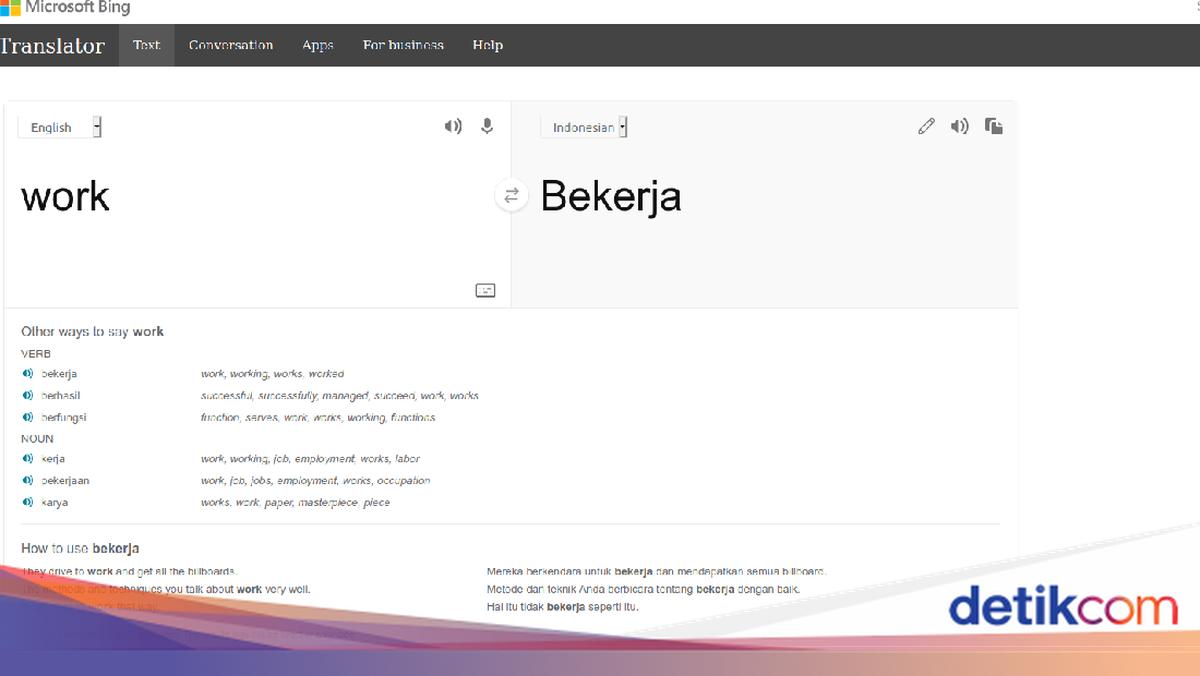The image size is (1200, 676).
Task: Play pronunciation of pekerjaan
Action: pos(28,481)
